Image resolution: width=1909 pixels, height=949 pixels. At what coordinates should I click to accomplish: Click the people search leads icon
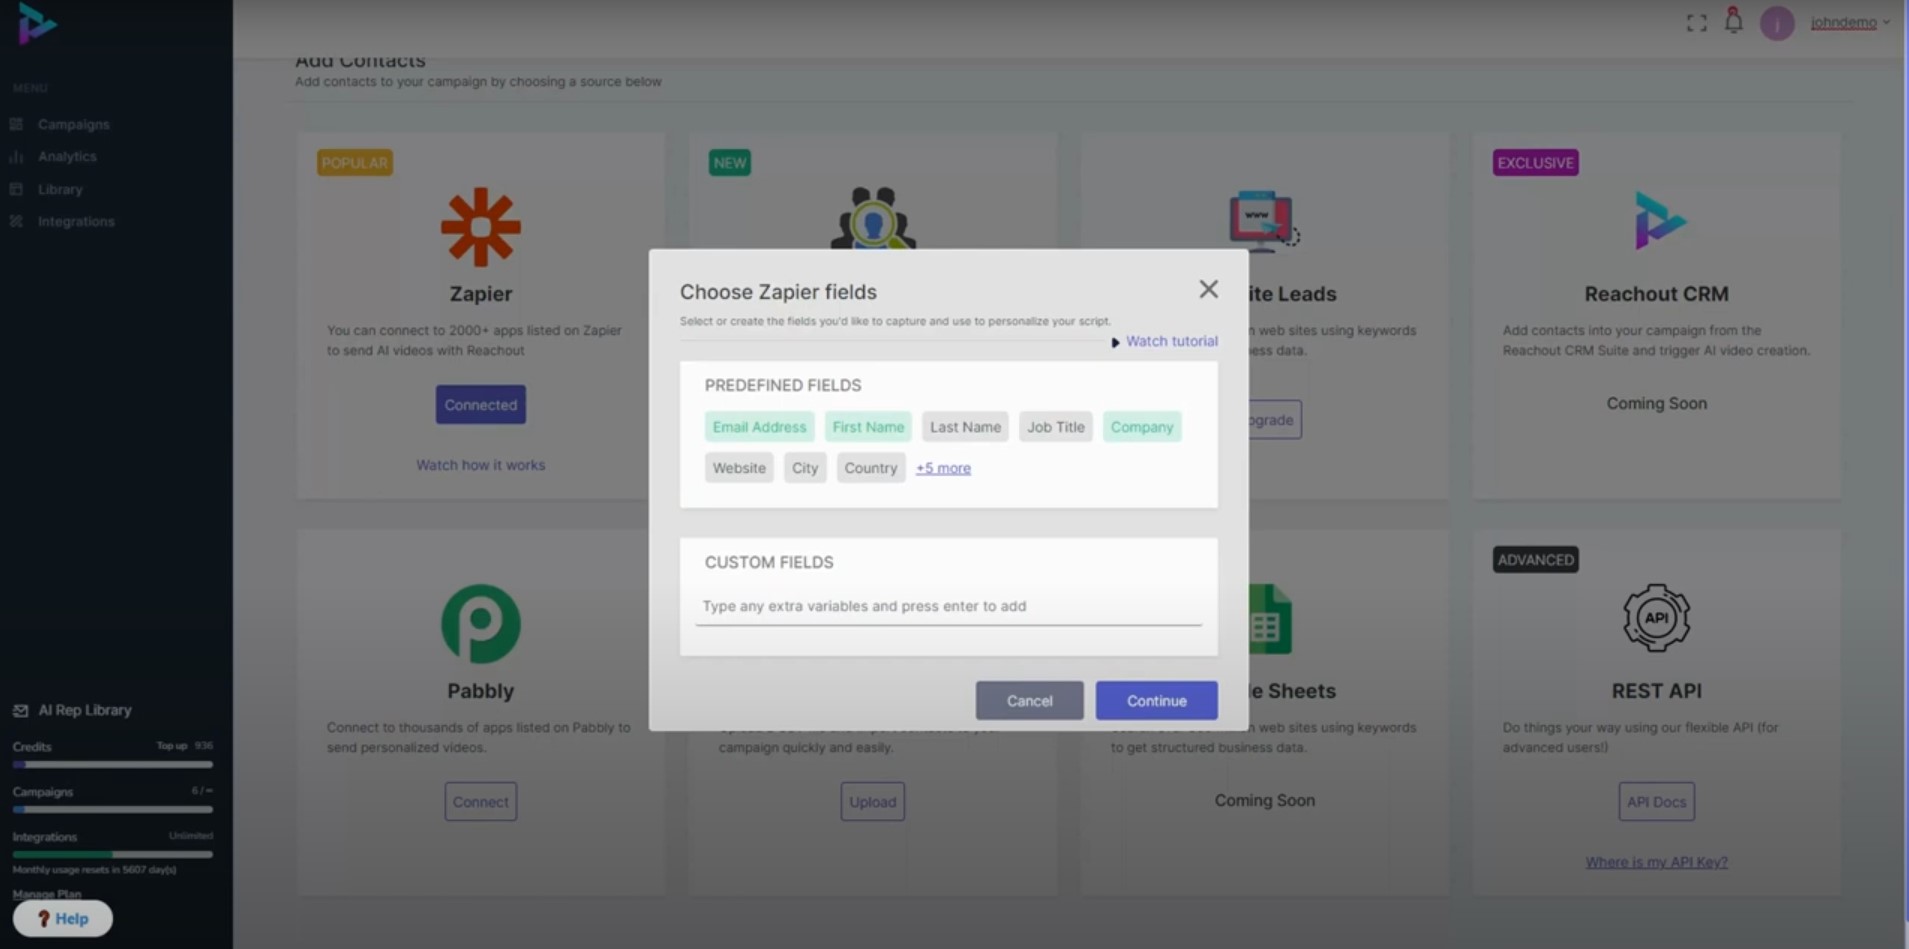[x=873, y=218]
